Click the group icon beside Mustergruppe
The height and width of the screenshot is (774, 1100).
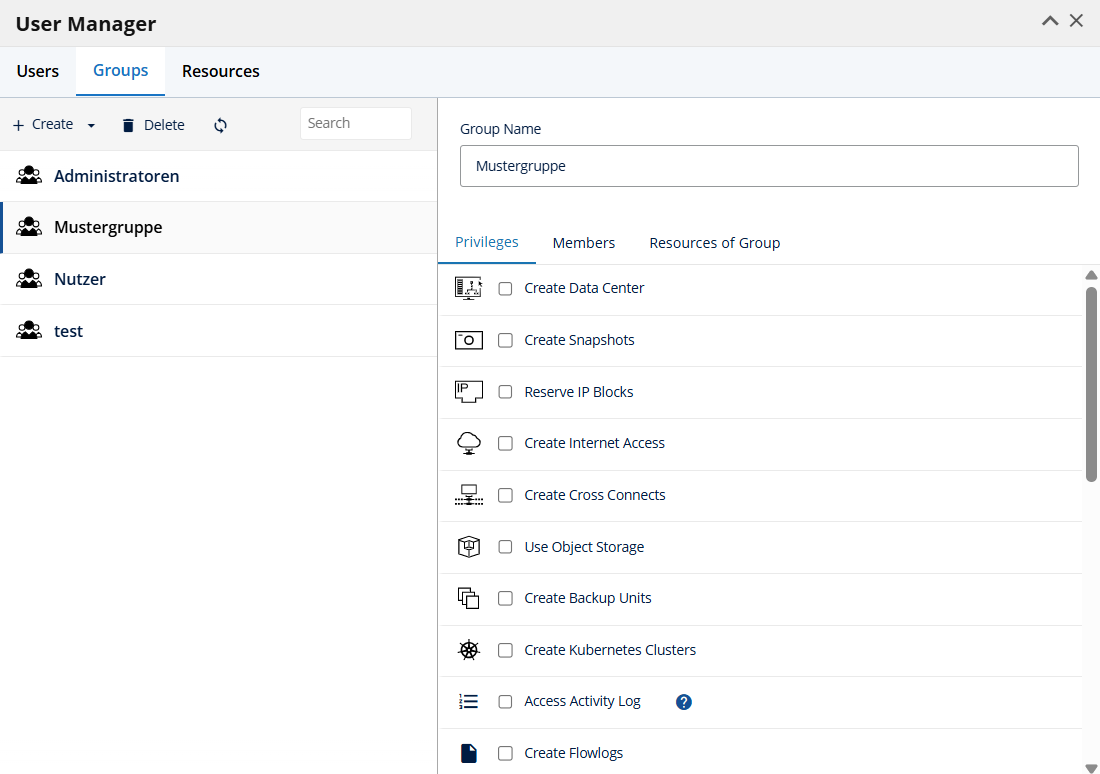point(29,227)
